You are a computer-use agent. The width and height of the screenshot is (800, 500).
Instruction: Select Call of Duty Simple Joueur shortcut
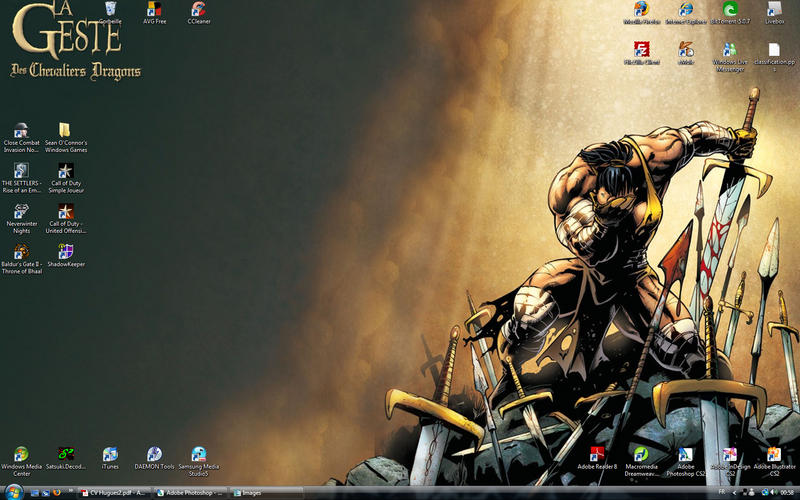point(66,178)
